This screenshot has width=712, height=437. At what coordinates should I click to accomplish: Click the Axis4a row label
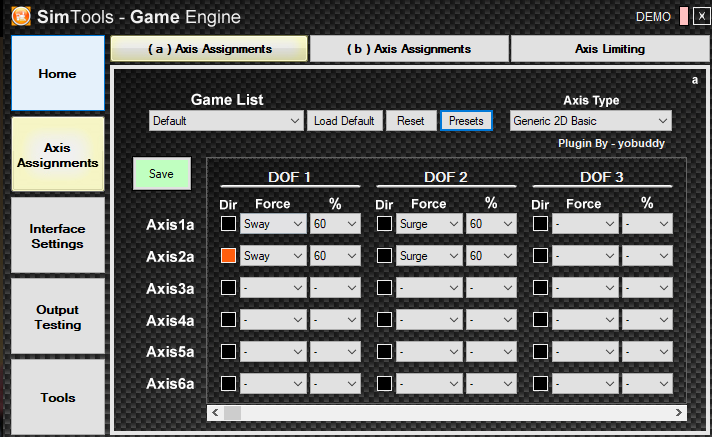tap(170, 320)
